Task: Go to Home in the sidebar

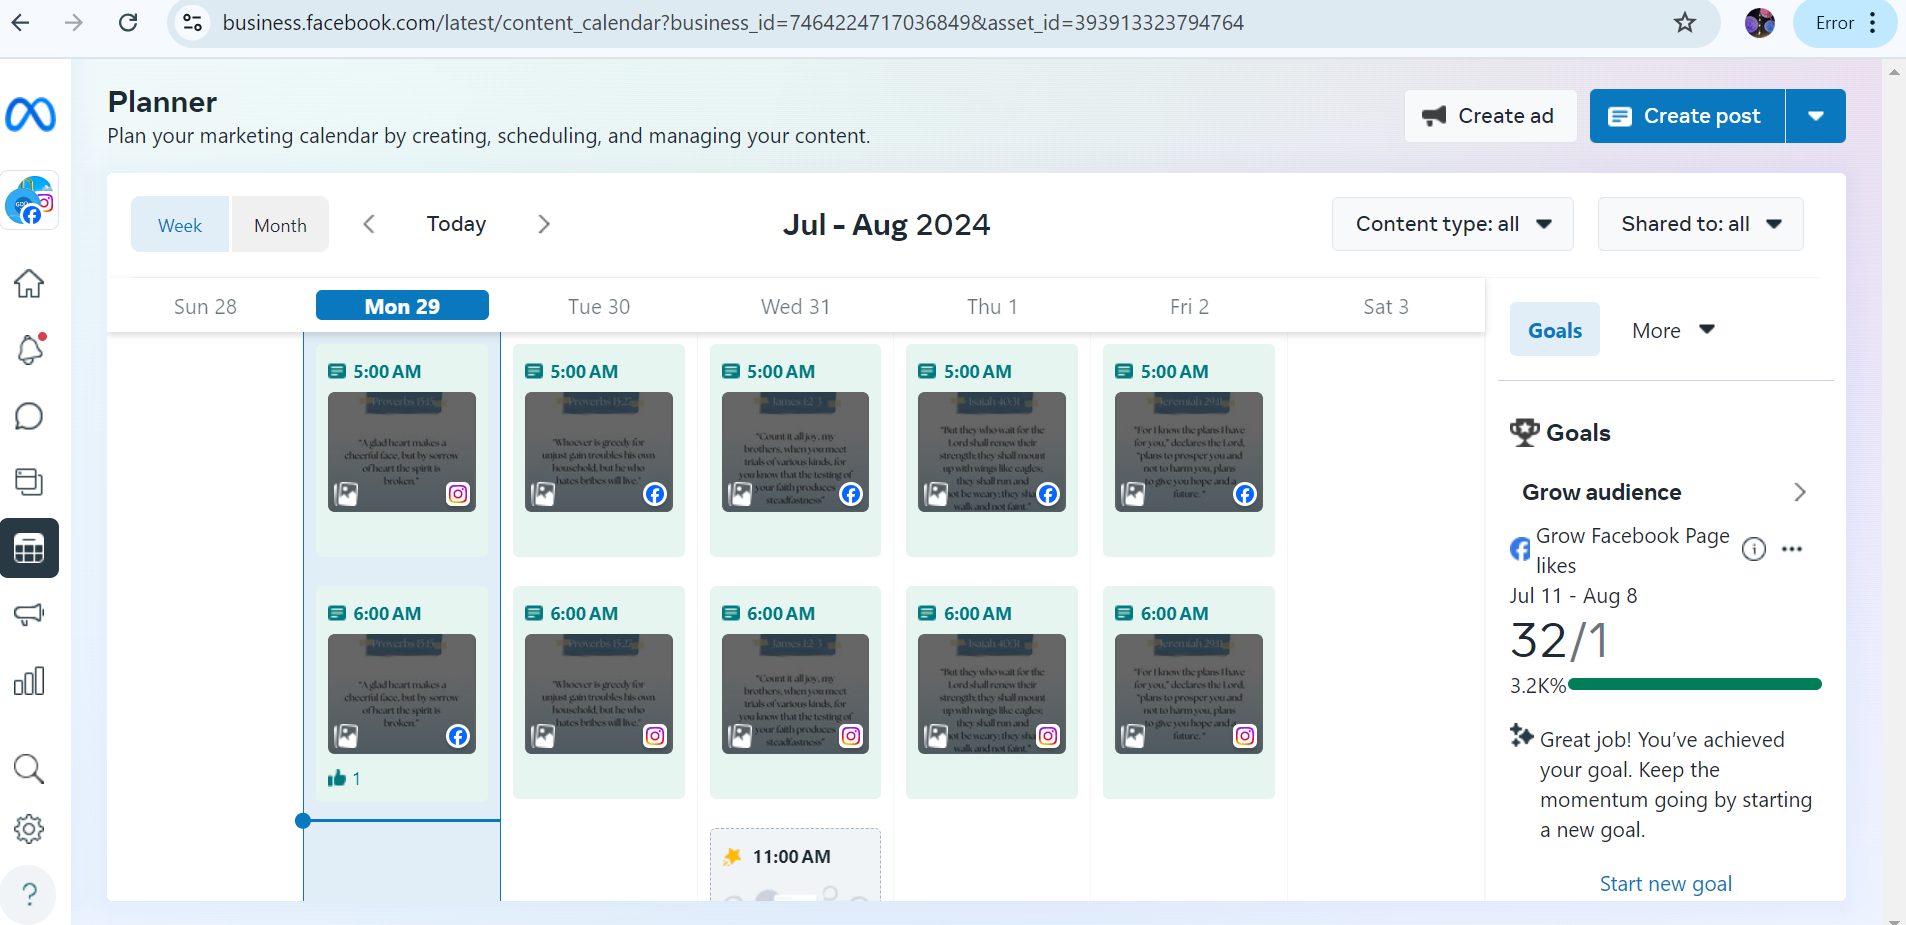Action: click(29, 284)
